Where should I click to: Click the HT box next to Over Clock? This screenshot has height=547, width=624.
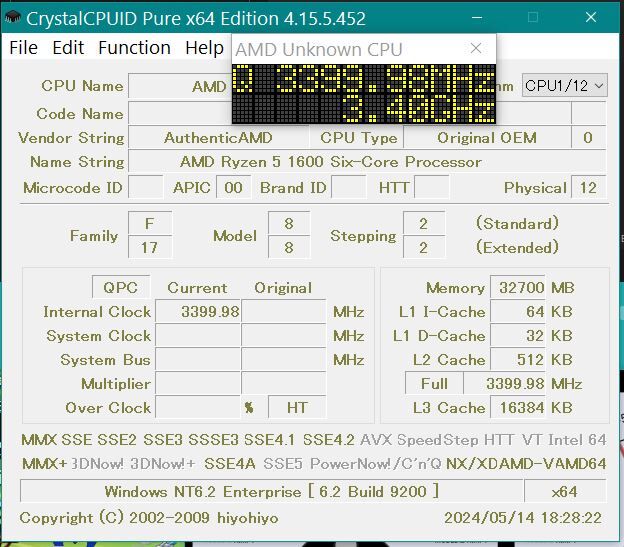click(x=297, y=407)
